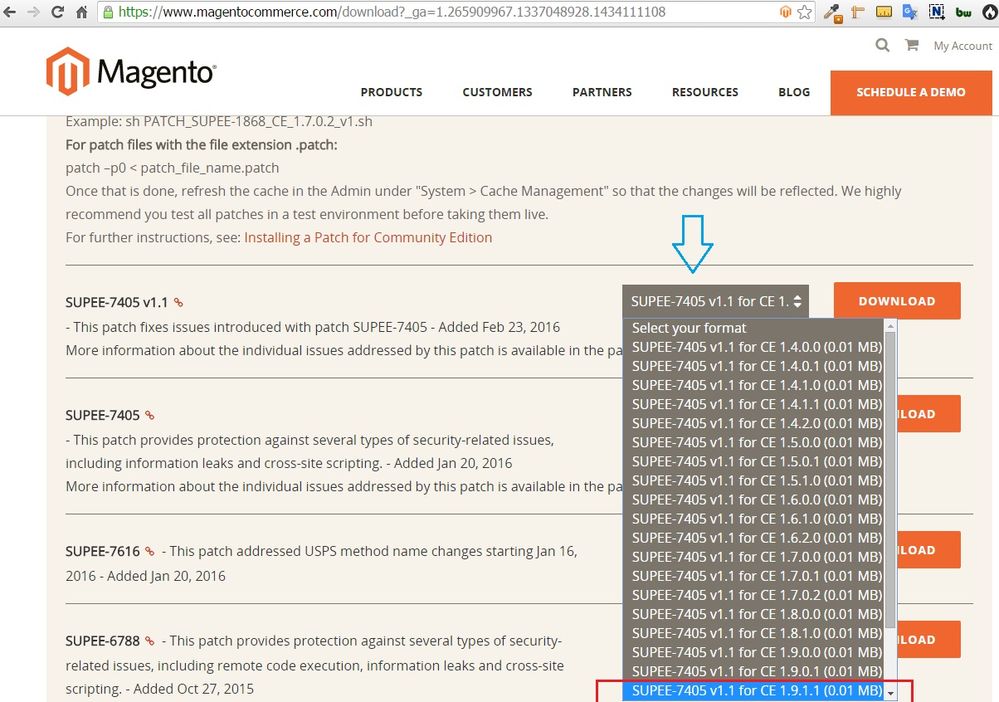The height and width of the screenshot is (702, 999).
Task: Click the partly hidden Download button for SUPEE-6788
Action: click(x=928, y=640)
